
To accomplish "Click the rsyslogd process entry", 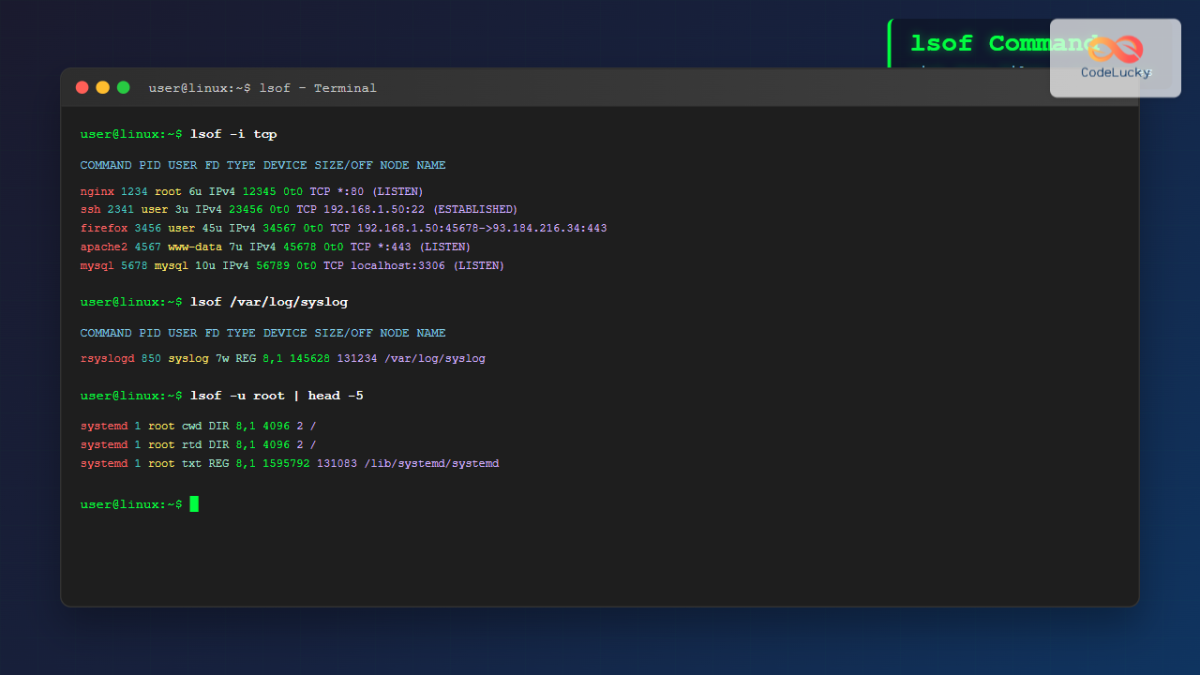I will [x=107, y=358].
